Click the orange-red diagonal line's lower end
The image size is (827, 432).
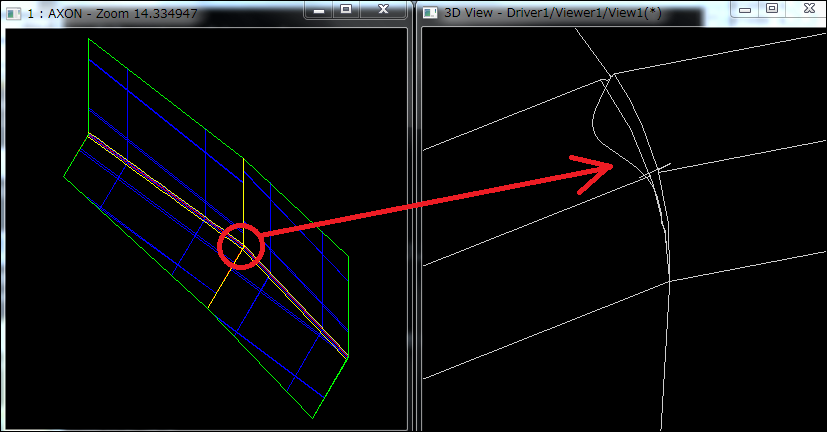pos(346,353)
